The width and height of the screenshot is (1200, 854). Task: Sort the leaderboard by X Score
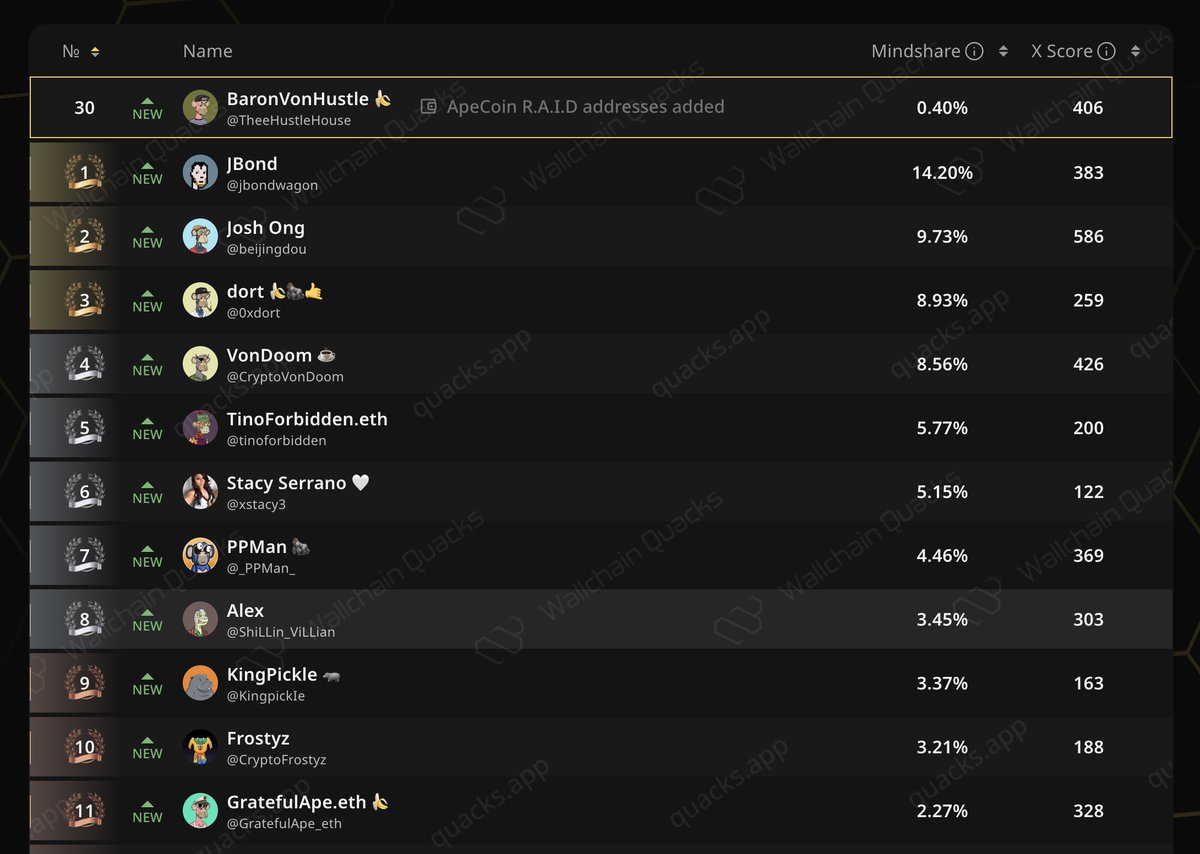click(x=1135, y=52)
